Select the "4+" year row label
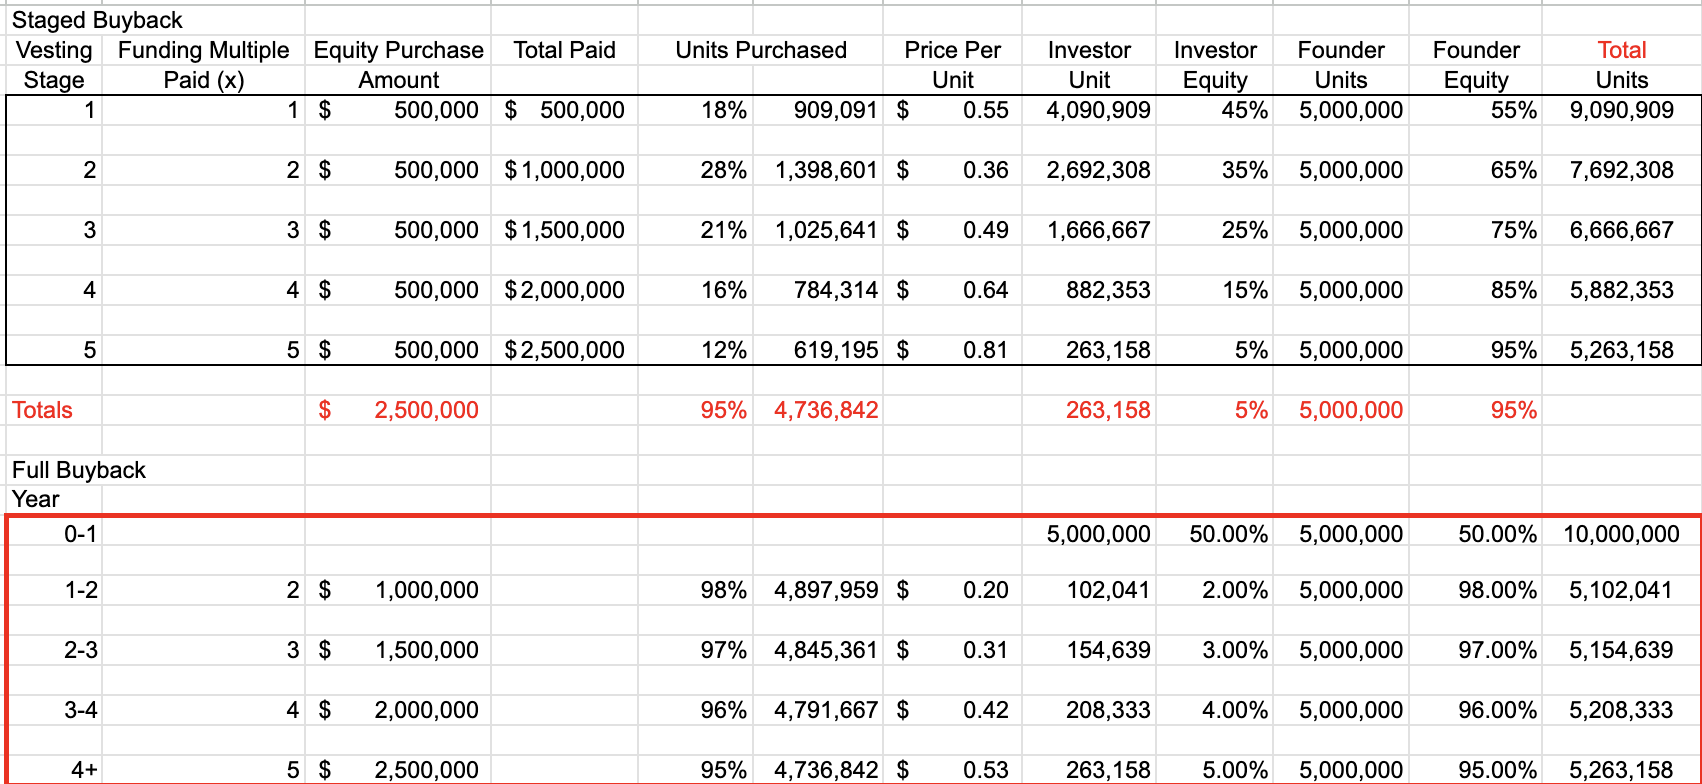The height and width of the screenshot is (784, 1702). click(x=83, y=770)
